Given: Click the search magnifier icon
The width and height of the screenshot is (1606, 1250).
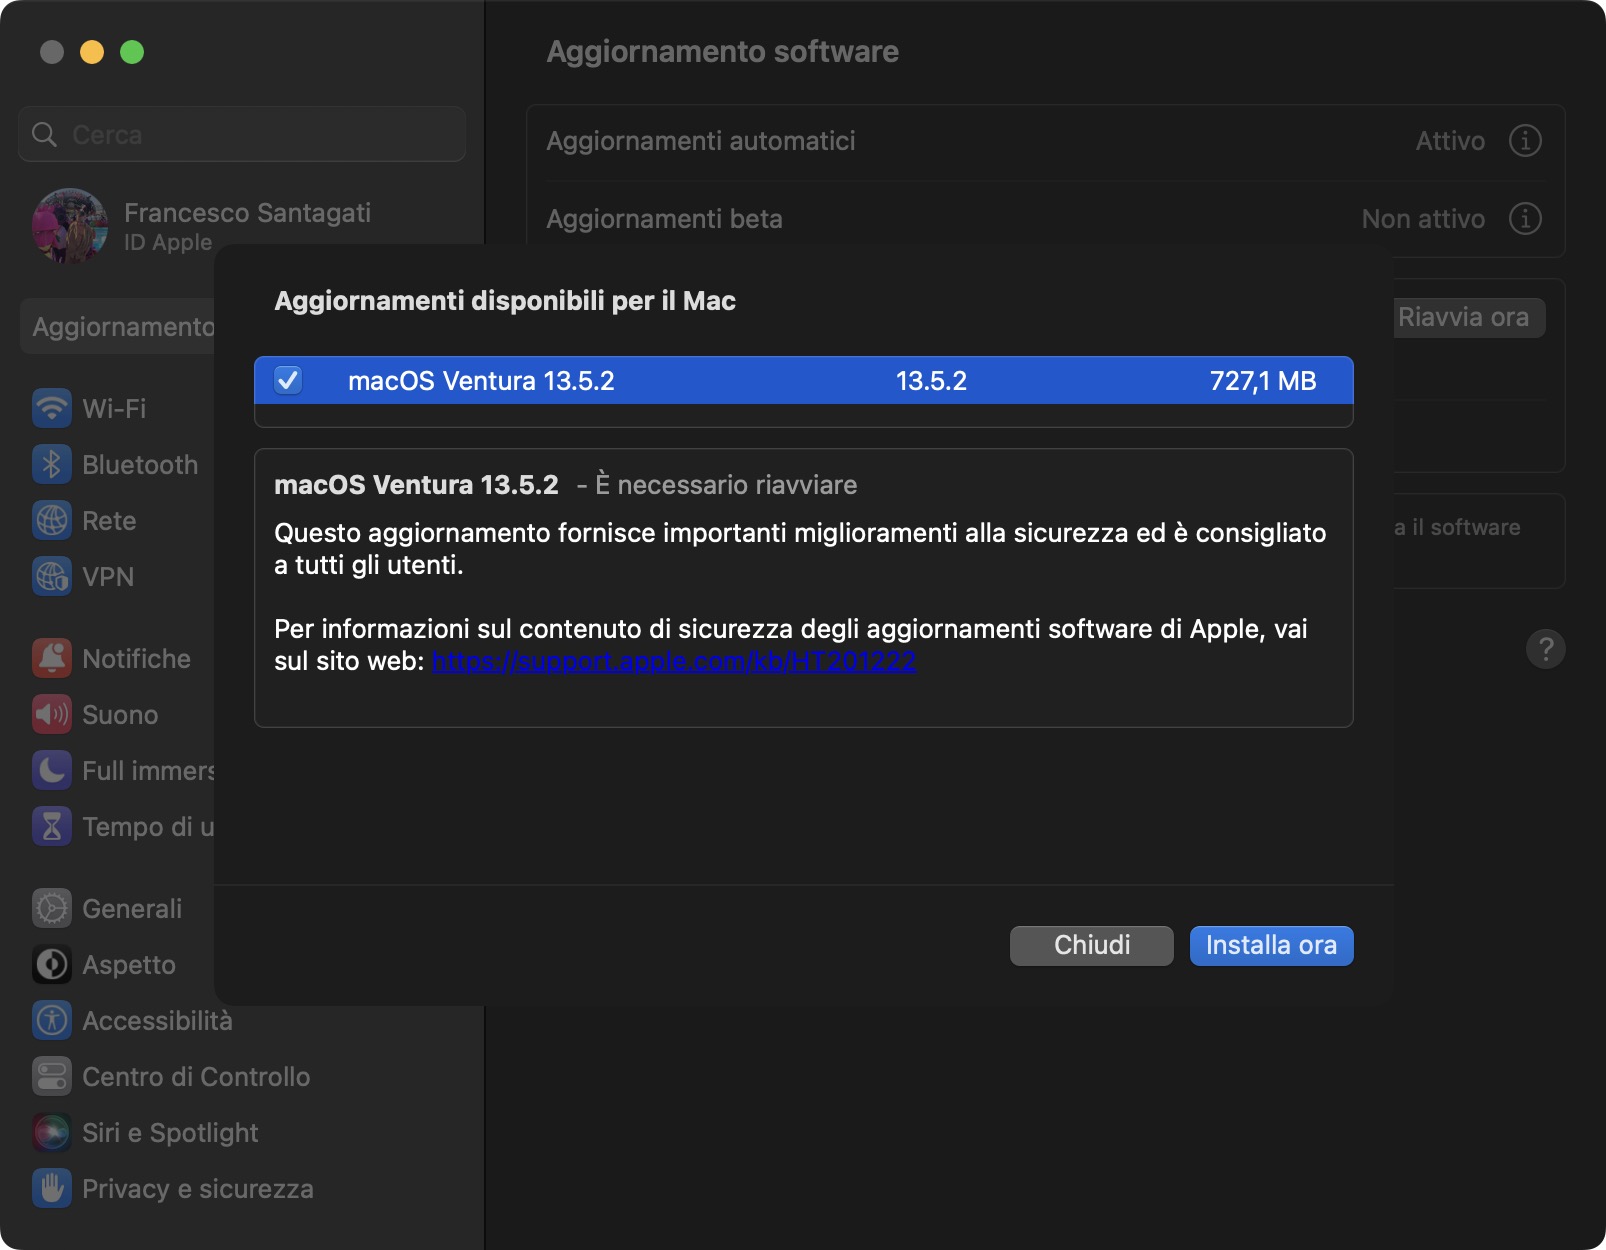Looking at the screenshot, I should click(x=44, y=134).
